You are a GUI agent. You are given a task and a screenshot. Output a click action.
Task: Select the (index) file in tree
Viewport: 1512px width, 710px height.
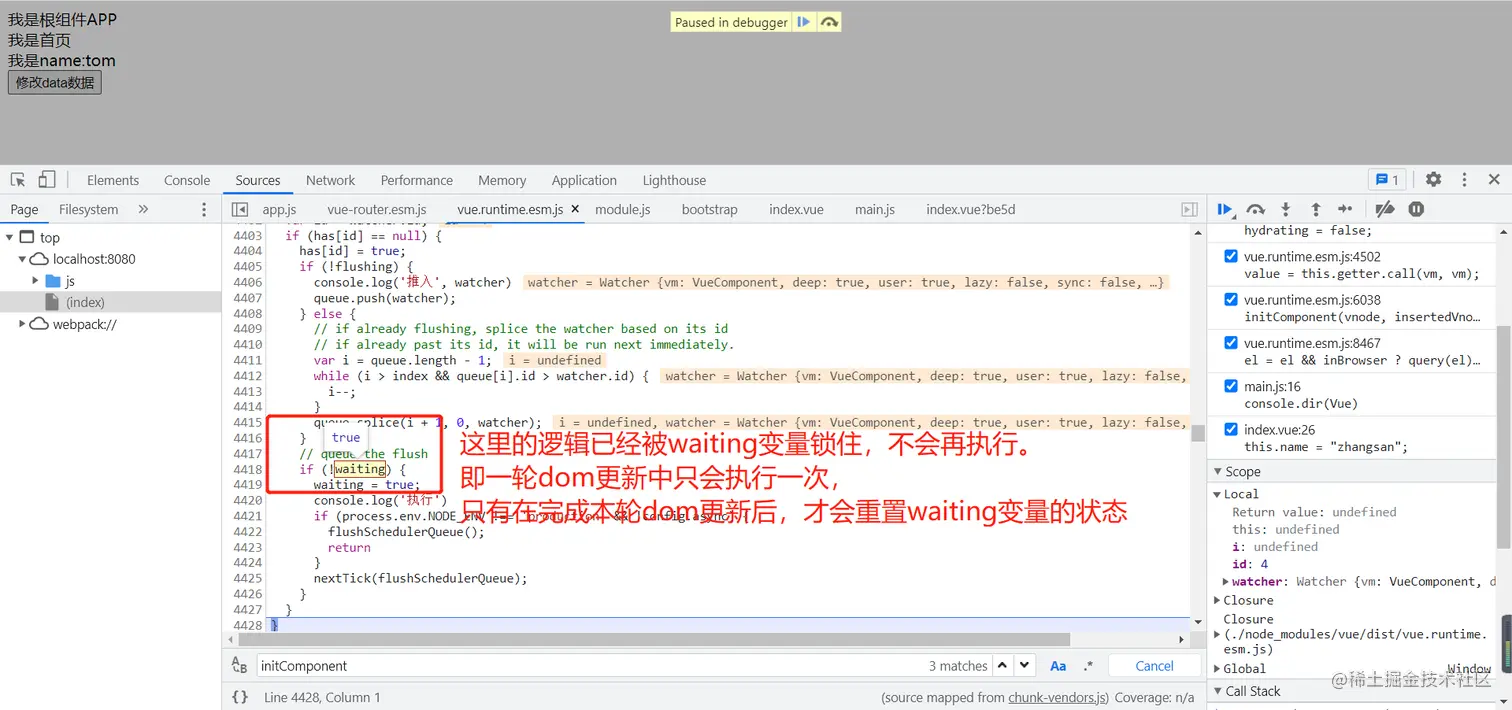click(x=85, y=302)
